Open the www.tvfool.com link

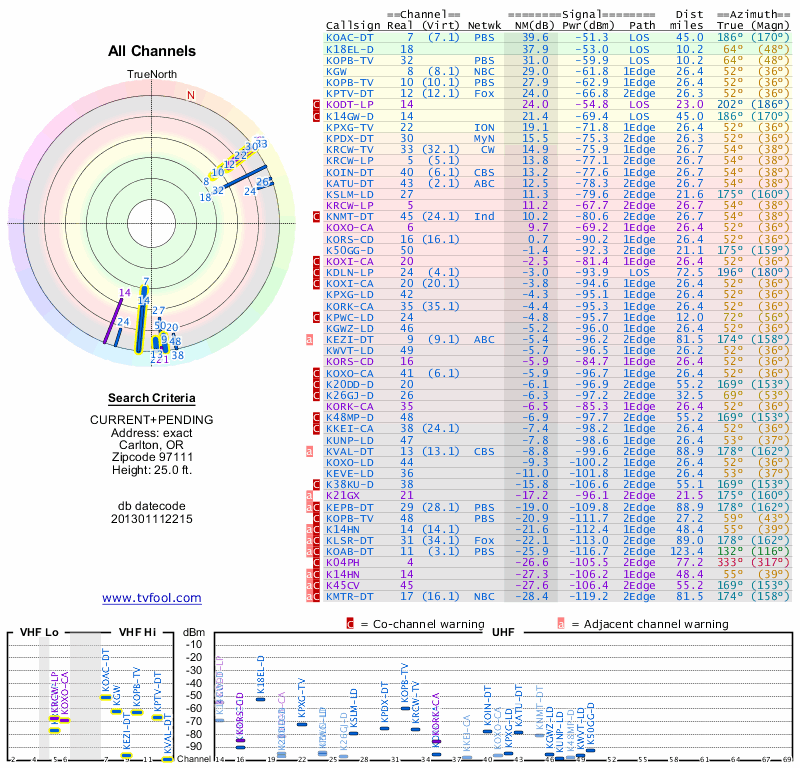point(151,598)
